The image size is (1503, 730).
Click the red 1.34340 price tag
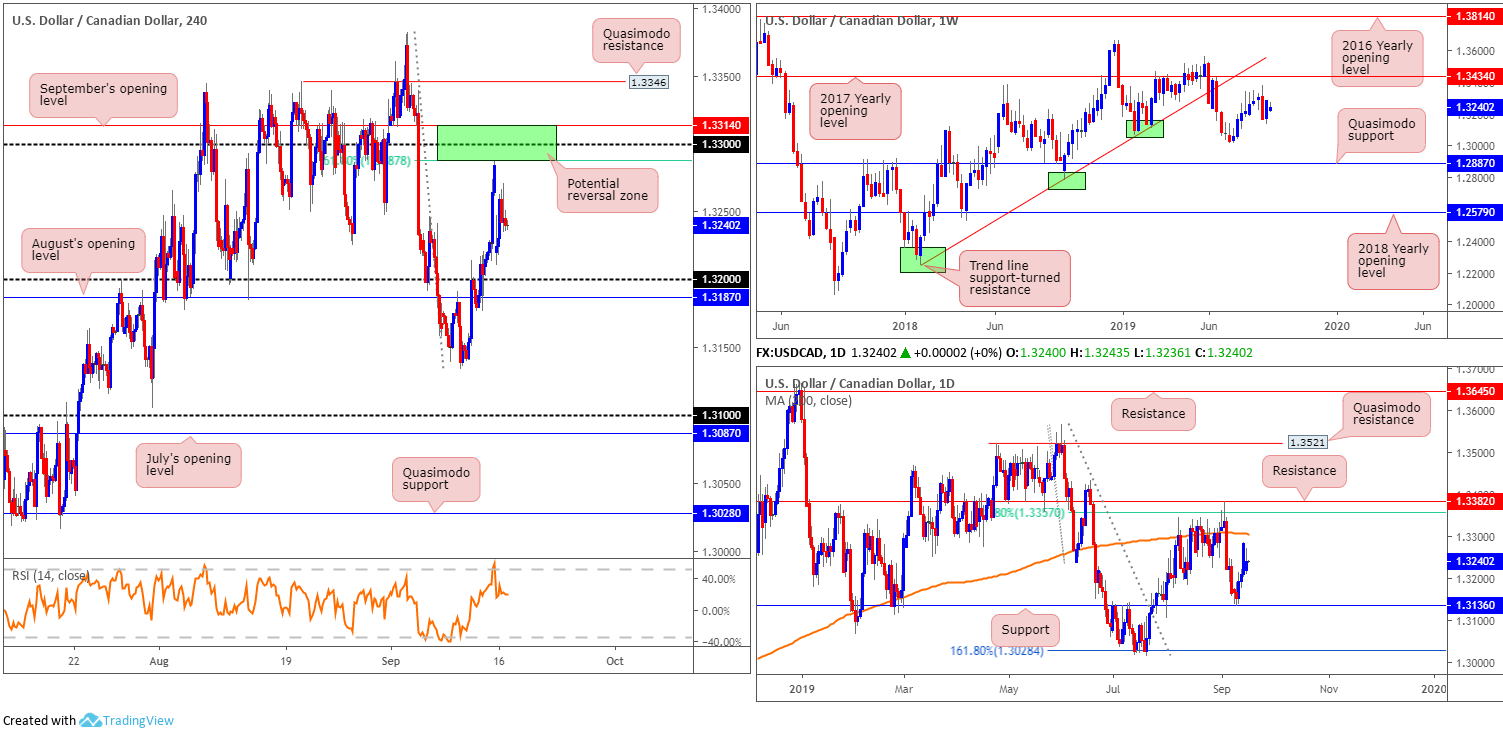pos(1475,76)
